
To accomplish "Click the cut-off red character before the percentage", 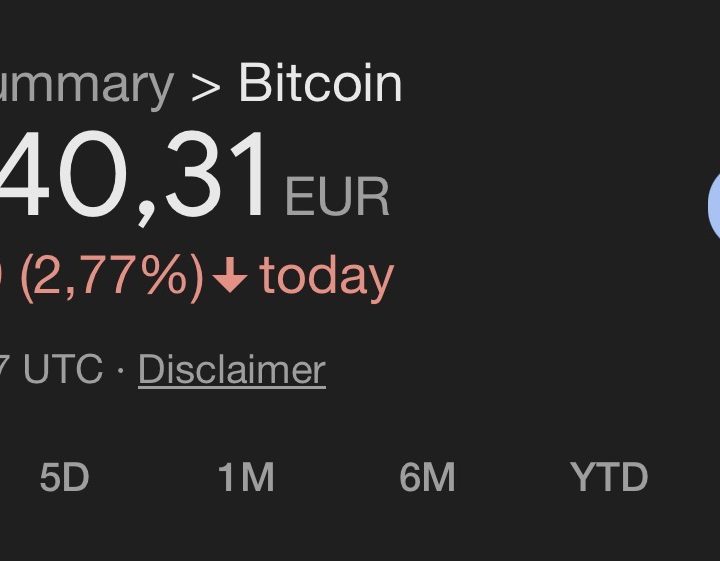I will pyautogui.click(x=3, y=277).
